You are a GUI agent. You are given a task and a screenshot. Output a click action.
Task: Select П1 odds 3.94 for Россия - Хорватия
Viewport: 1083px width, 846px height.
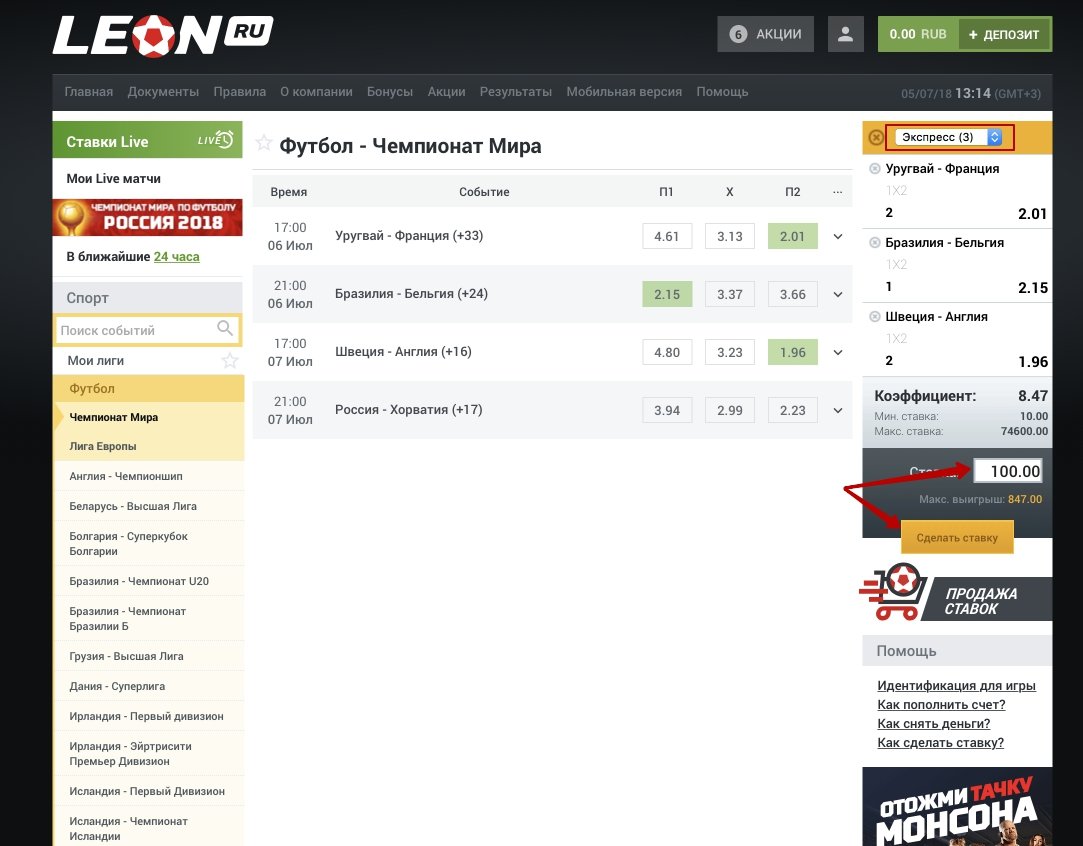[667, 410]
